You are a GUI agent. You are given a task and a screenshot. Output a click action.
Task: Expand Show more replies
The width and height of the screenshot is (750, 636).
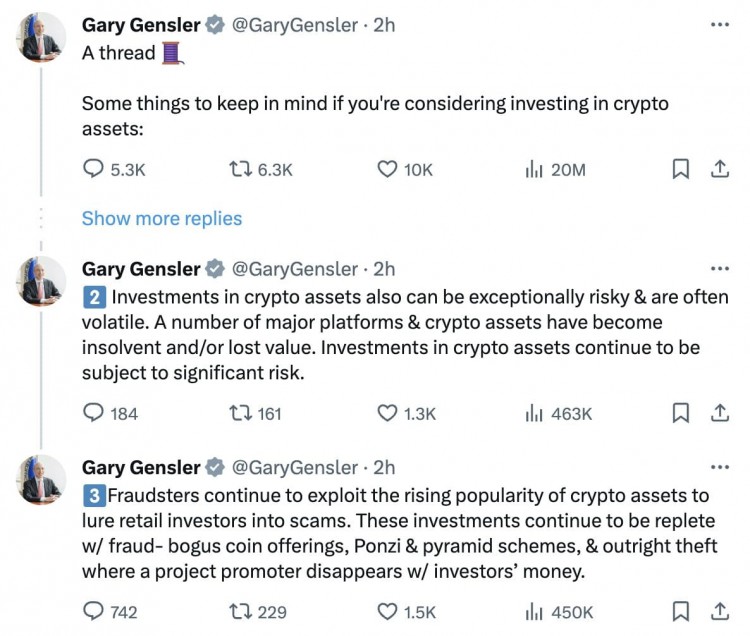(x=162, y=218)
